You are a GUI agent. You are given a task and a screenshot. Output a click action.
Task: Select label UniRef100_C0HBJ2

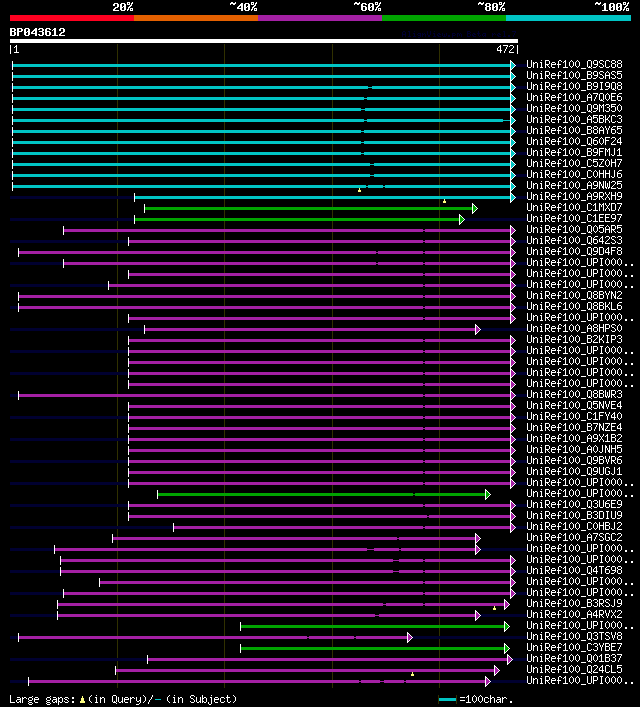click(x=574, y=526)
